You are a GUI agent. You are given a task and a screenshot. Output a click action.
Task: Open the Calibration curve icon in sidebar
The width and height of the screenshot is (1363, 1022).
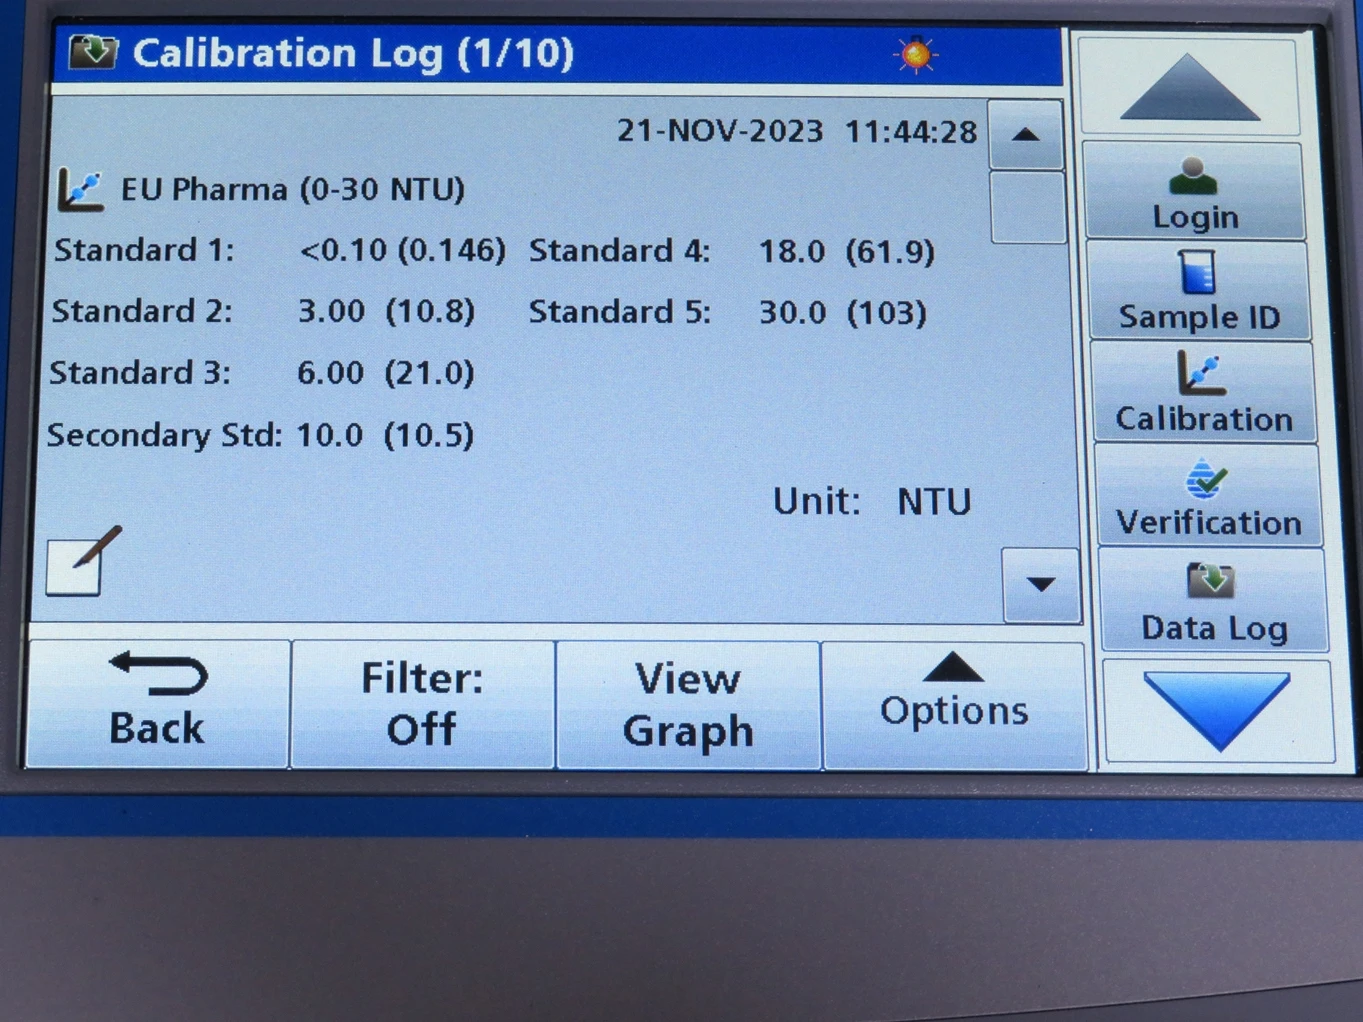click(1201, 373)
